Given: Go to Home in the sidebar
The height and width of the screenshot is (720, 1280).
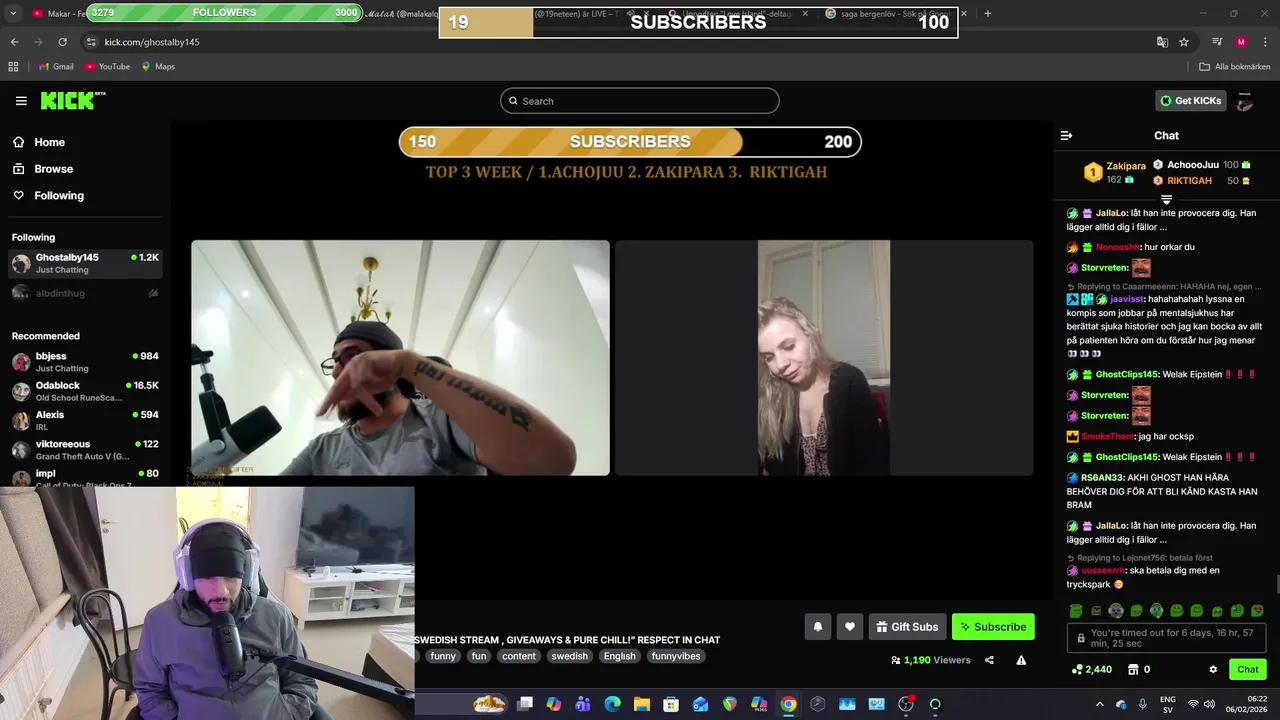Looking at the screenshot, I should (x=40, y=142).
